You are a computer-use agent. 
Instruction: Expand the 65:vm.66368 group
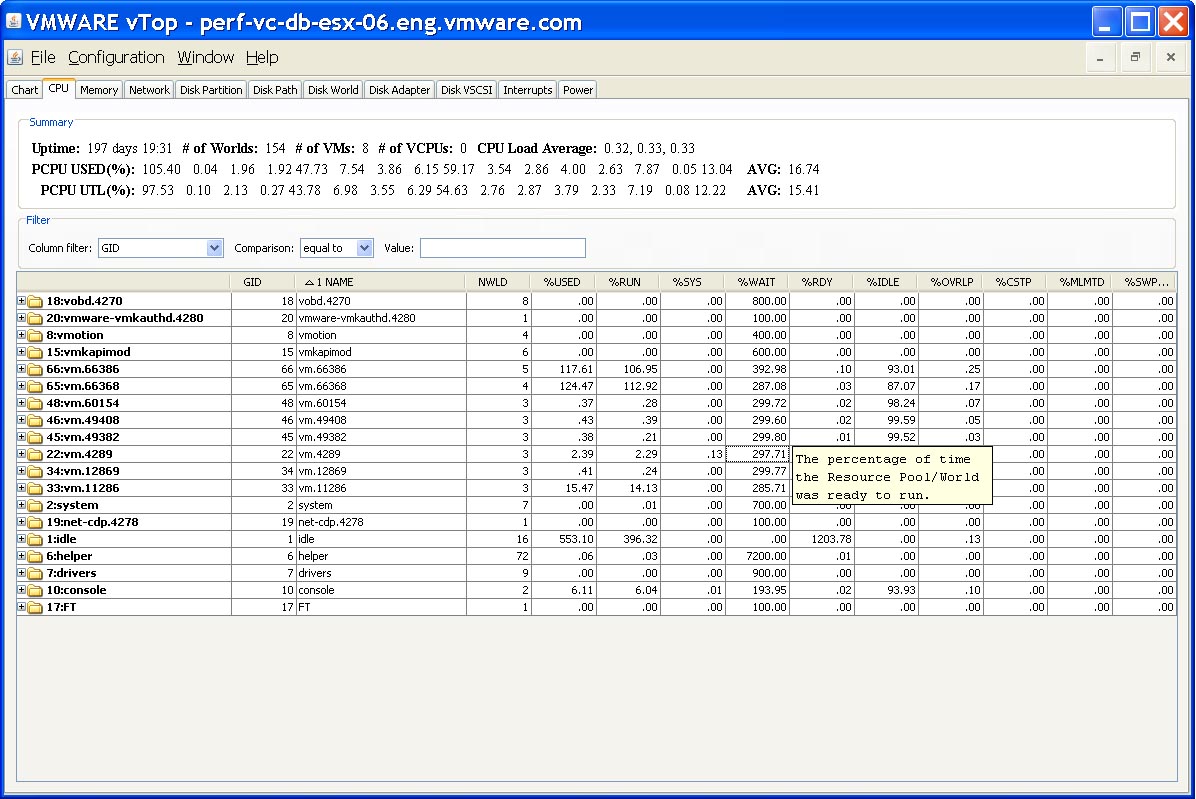(22, 386)
